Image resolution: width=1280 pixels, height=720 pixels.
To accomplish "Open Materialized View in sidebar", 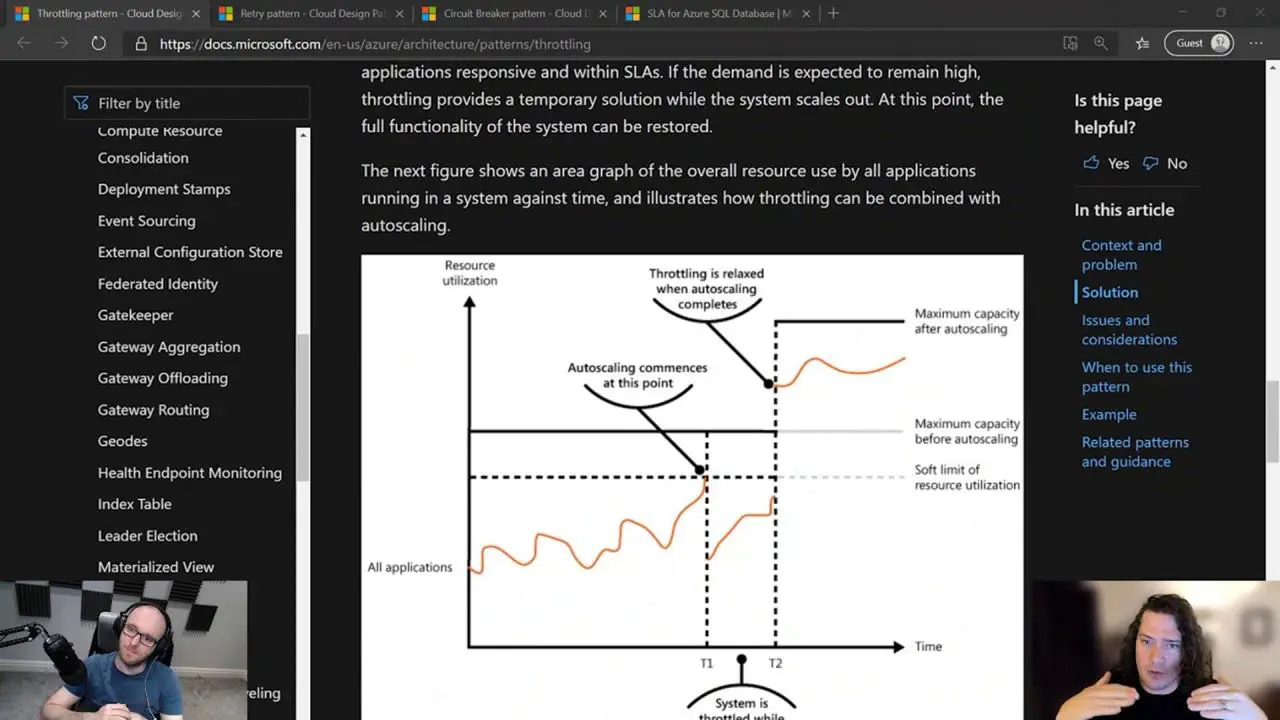I will (156, 567).
